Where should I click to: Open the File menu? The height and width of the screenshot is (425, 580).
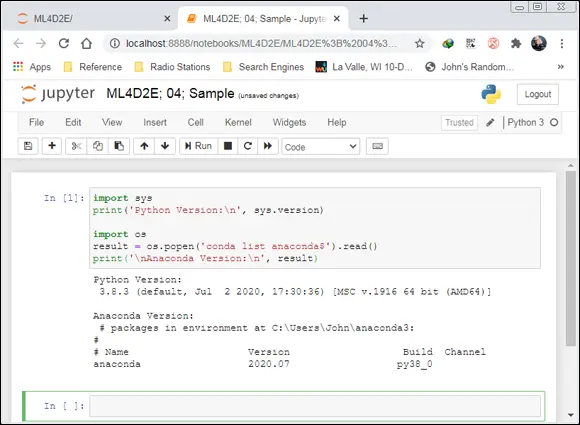pyautogui.click(x=36, y=122)
